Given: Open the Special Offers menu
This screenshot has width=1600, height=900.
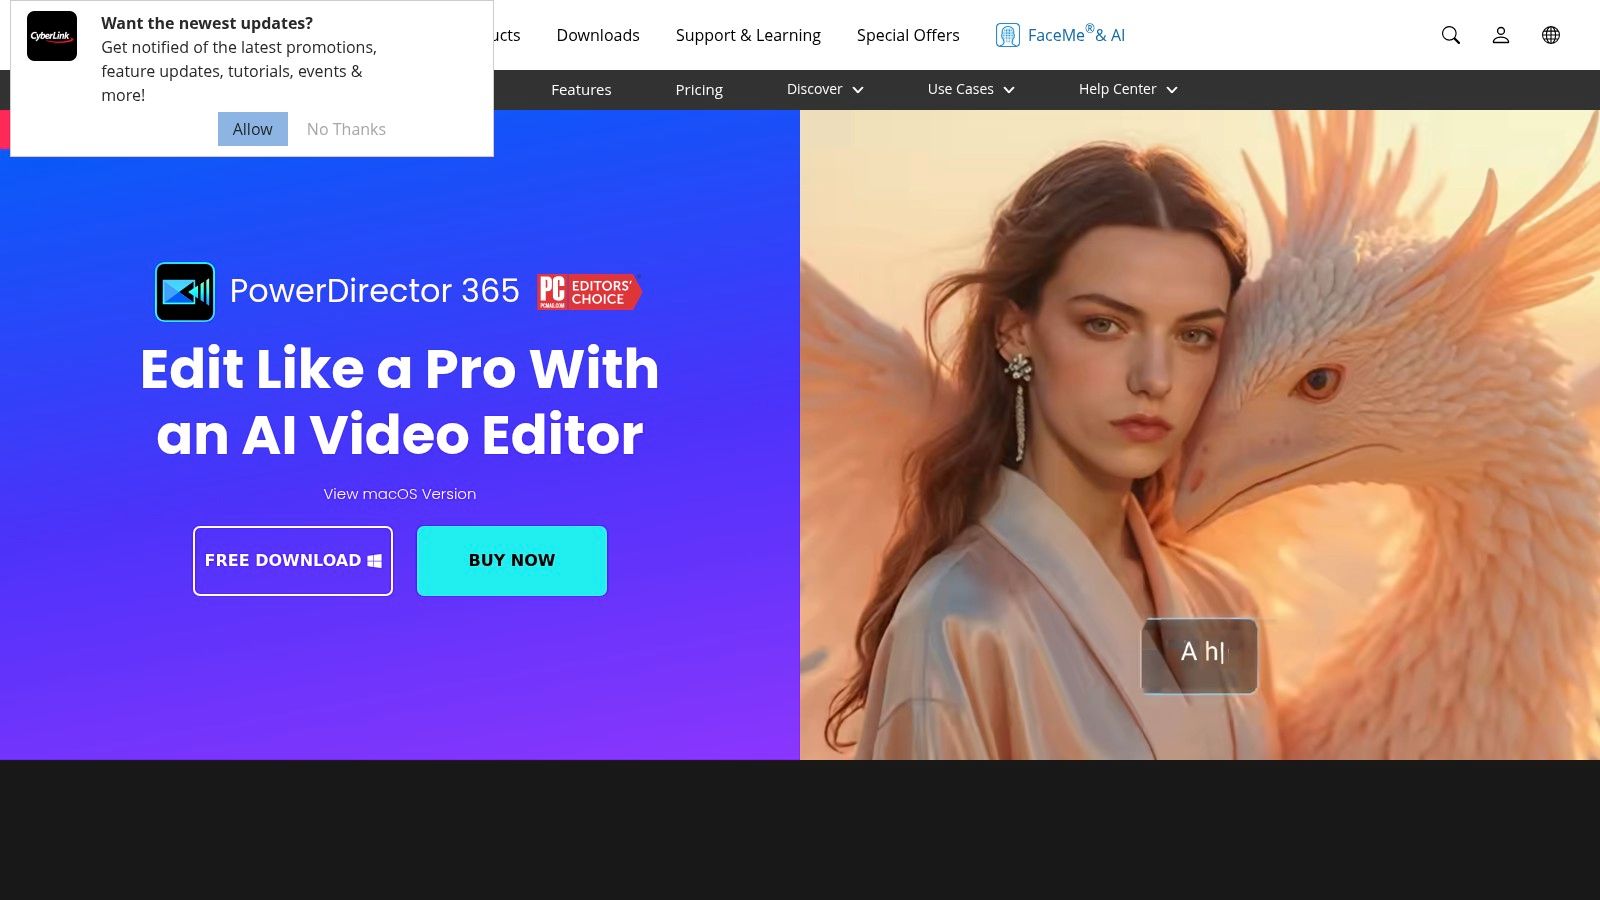Looking at the screenshot, I should pyautogui.click(x=908, y=35).
